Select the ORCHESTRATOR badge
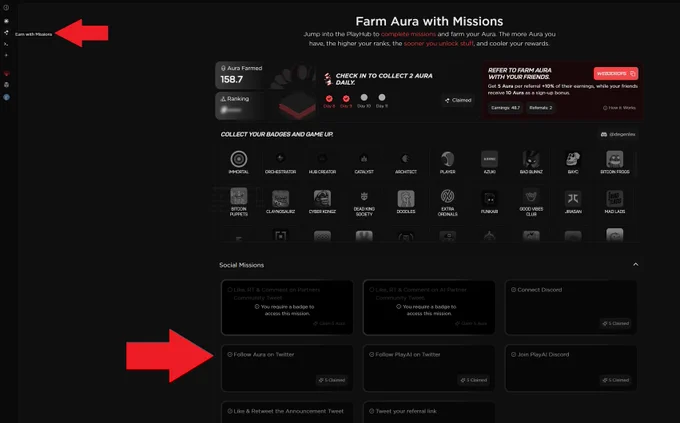Screen dimensions: 680x423 [280, 162]
